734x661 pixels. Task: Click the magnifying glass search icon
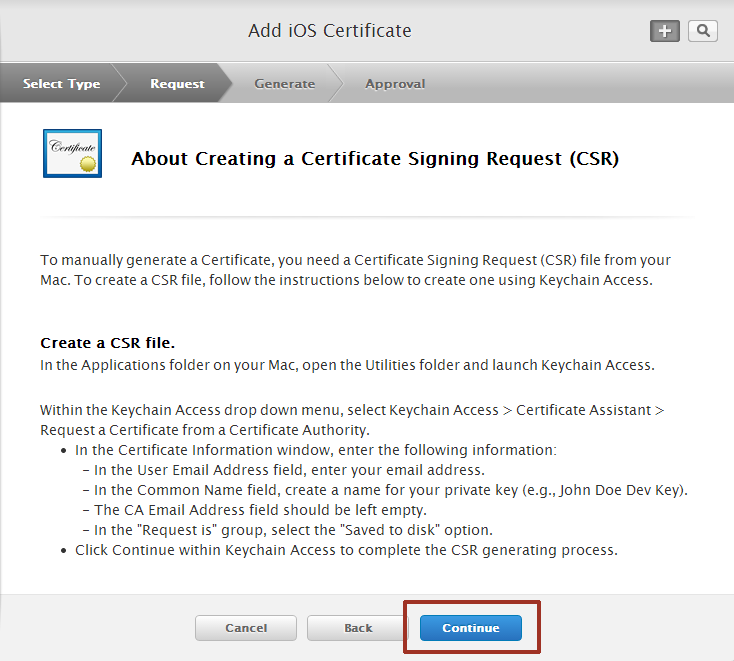pyautogui.click(x=703, y=31)
